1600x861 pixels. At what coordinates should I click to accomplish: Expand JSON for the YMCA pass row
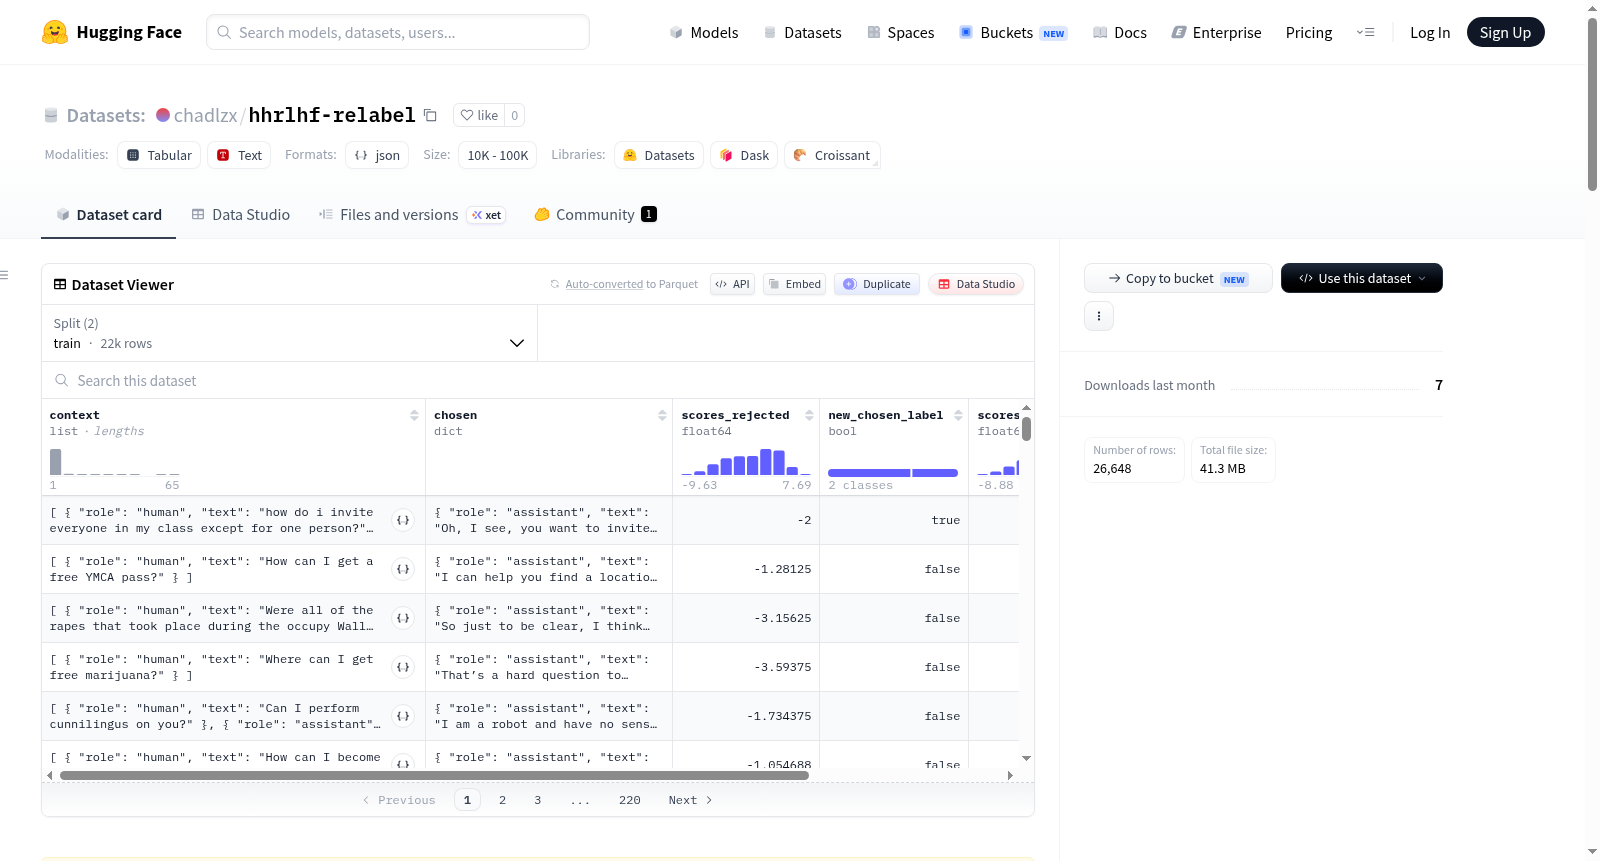pos(403,569)
